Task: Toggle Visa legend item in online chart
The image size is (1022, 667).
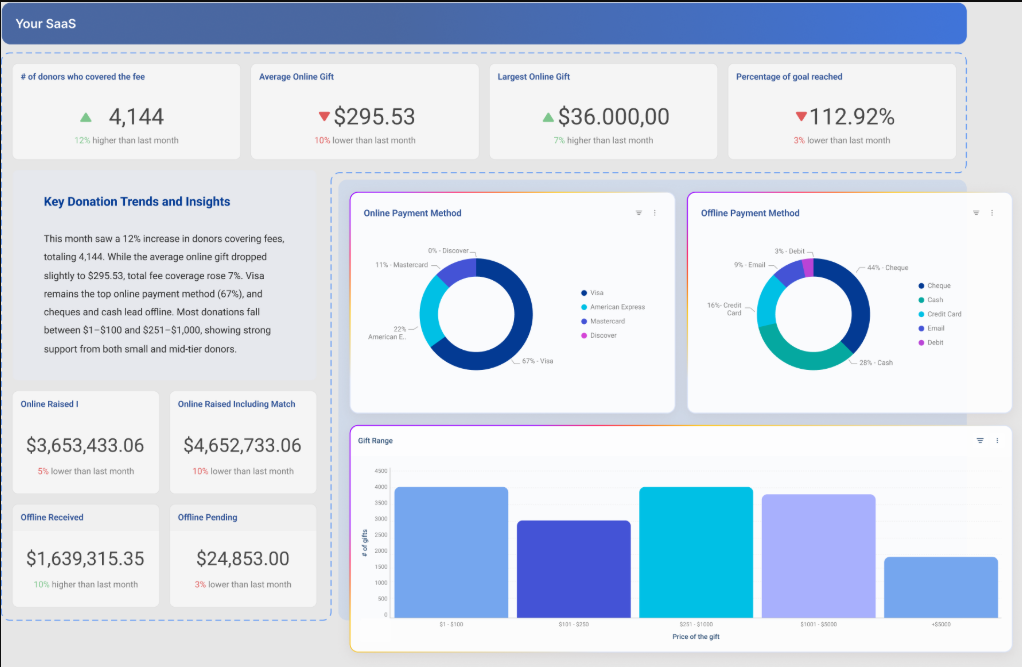Action: pos(596,293)
